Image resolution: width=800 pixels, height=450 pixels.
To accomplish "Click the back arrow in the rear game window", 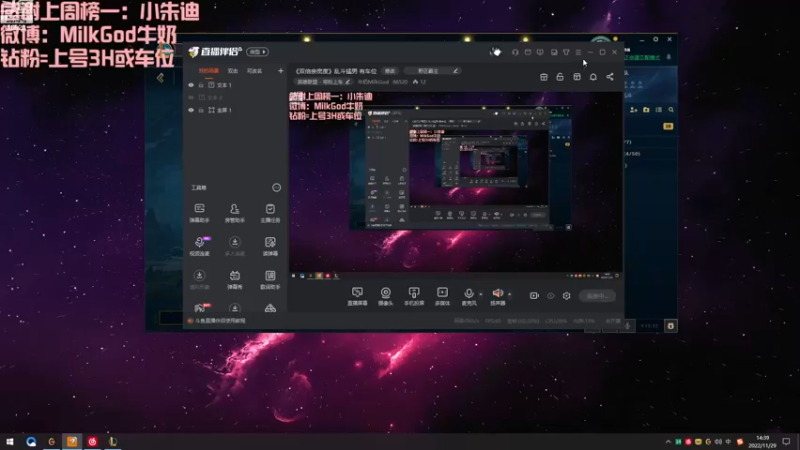I will tap(160, 78).
